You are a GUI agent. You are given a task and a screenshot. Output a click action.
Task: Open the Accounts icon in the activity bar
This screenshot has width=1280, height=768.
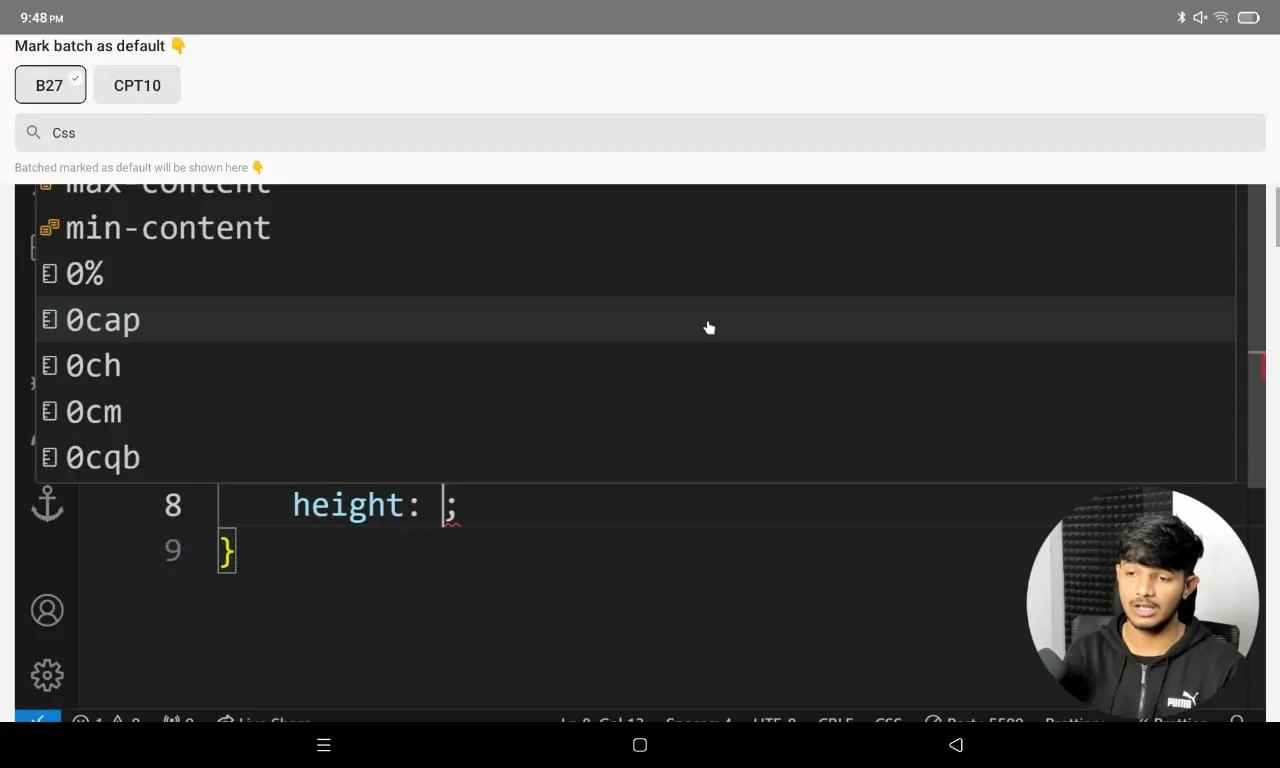pos(47,610)
